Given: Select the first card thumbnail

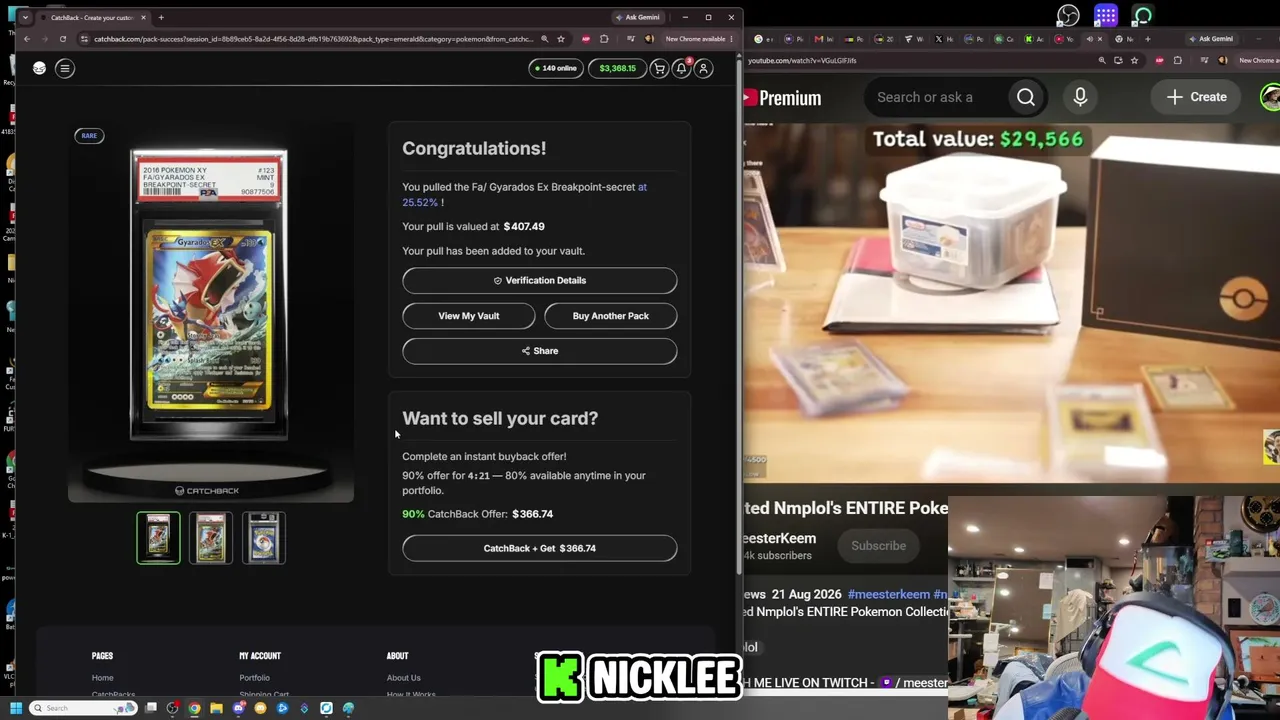Looking at the screenshot, I should point(158,538).
